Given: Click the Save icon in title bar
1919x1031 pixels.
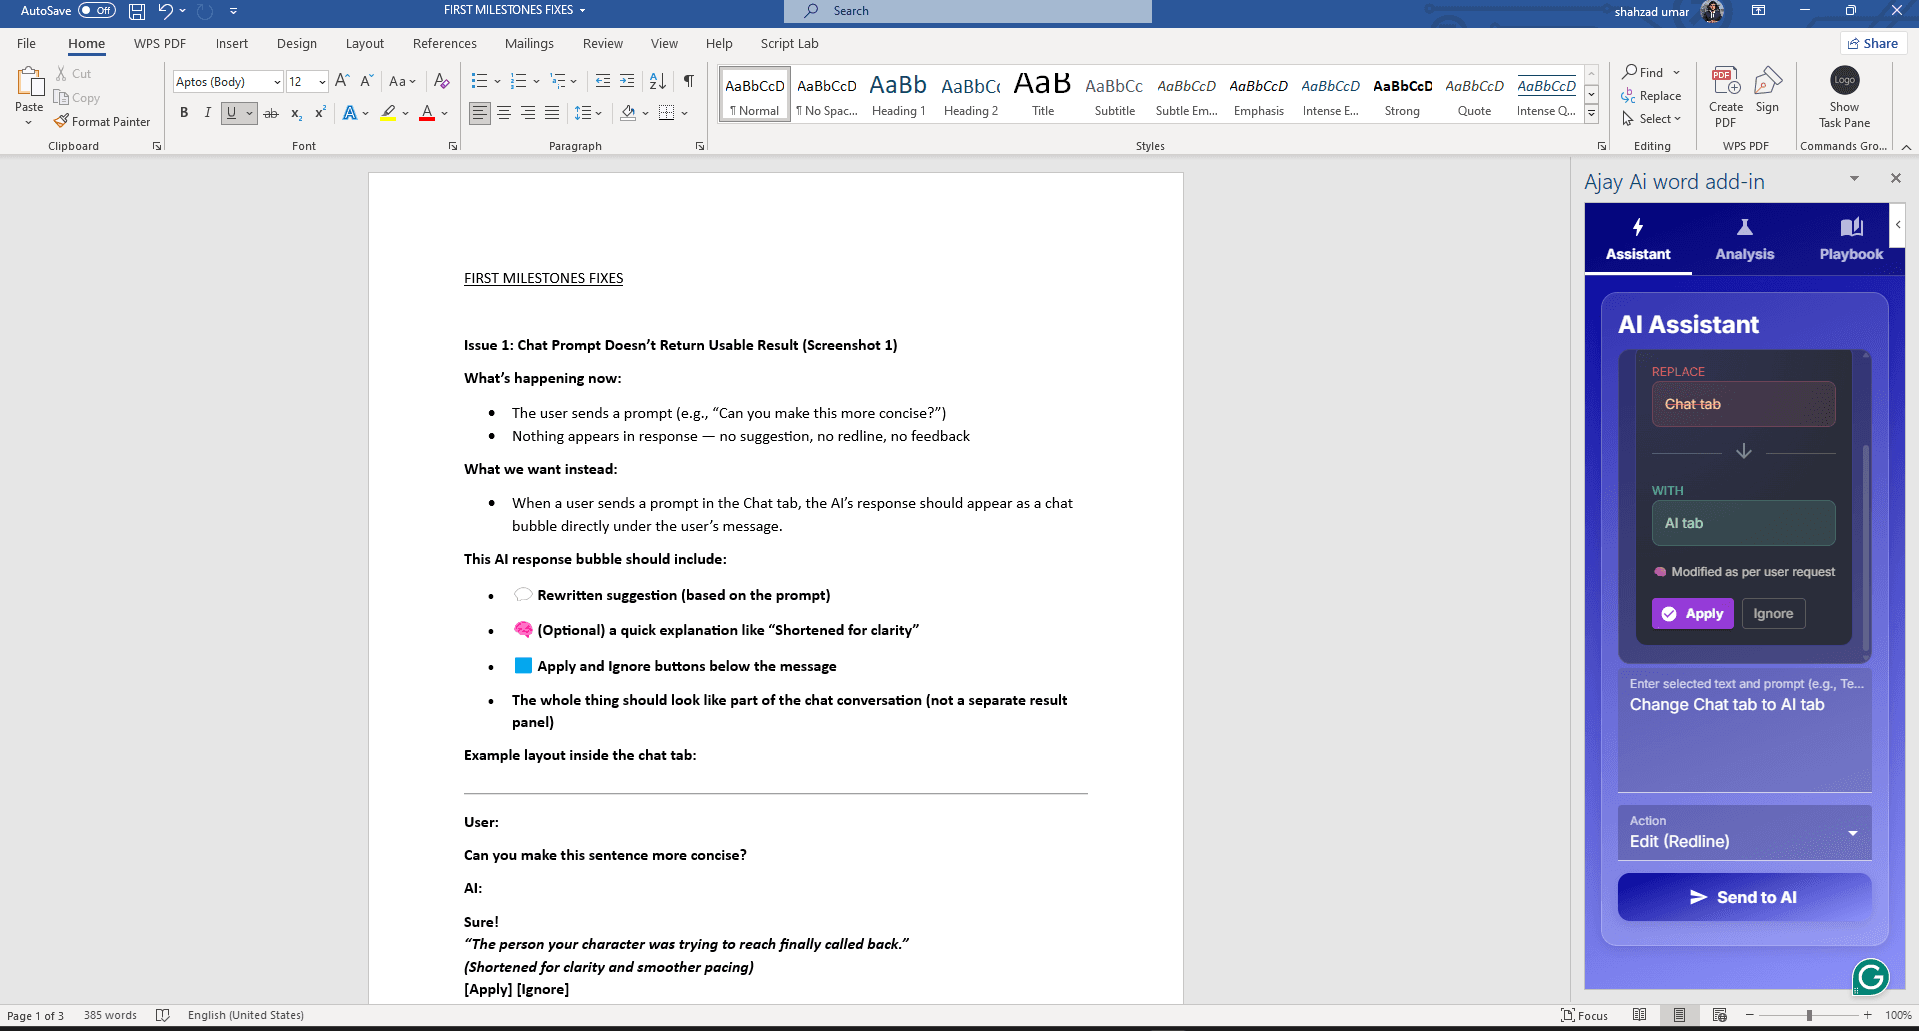Looking at the screenshot, I should [x=137, y=11].
